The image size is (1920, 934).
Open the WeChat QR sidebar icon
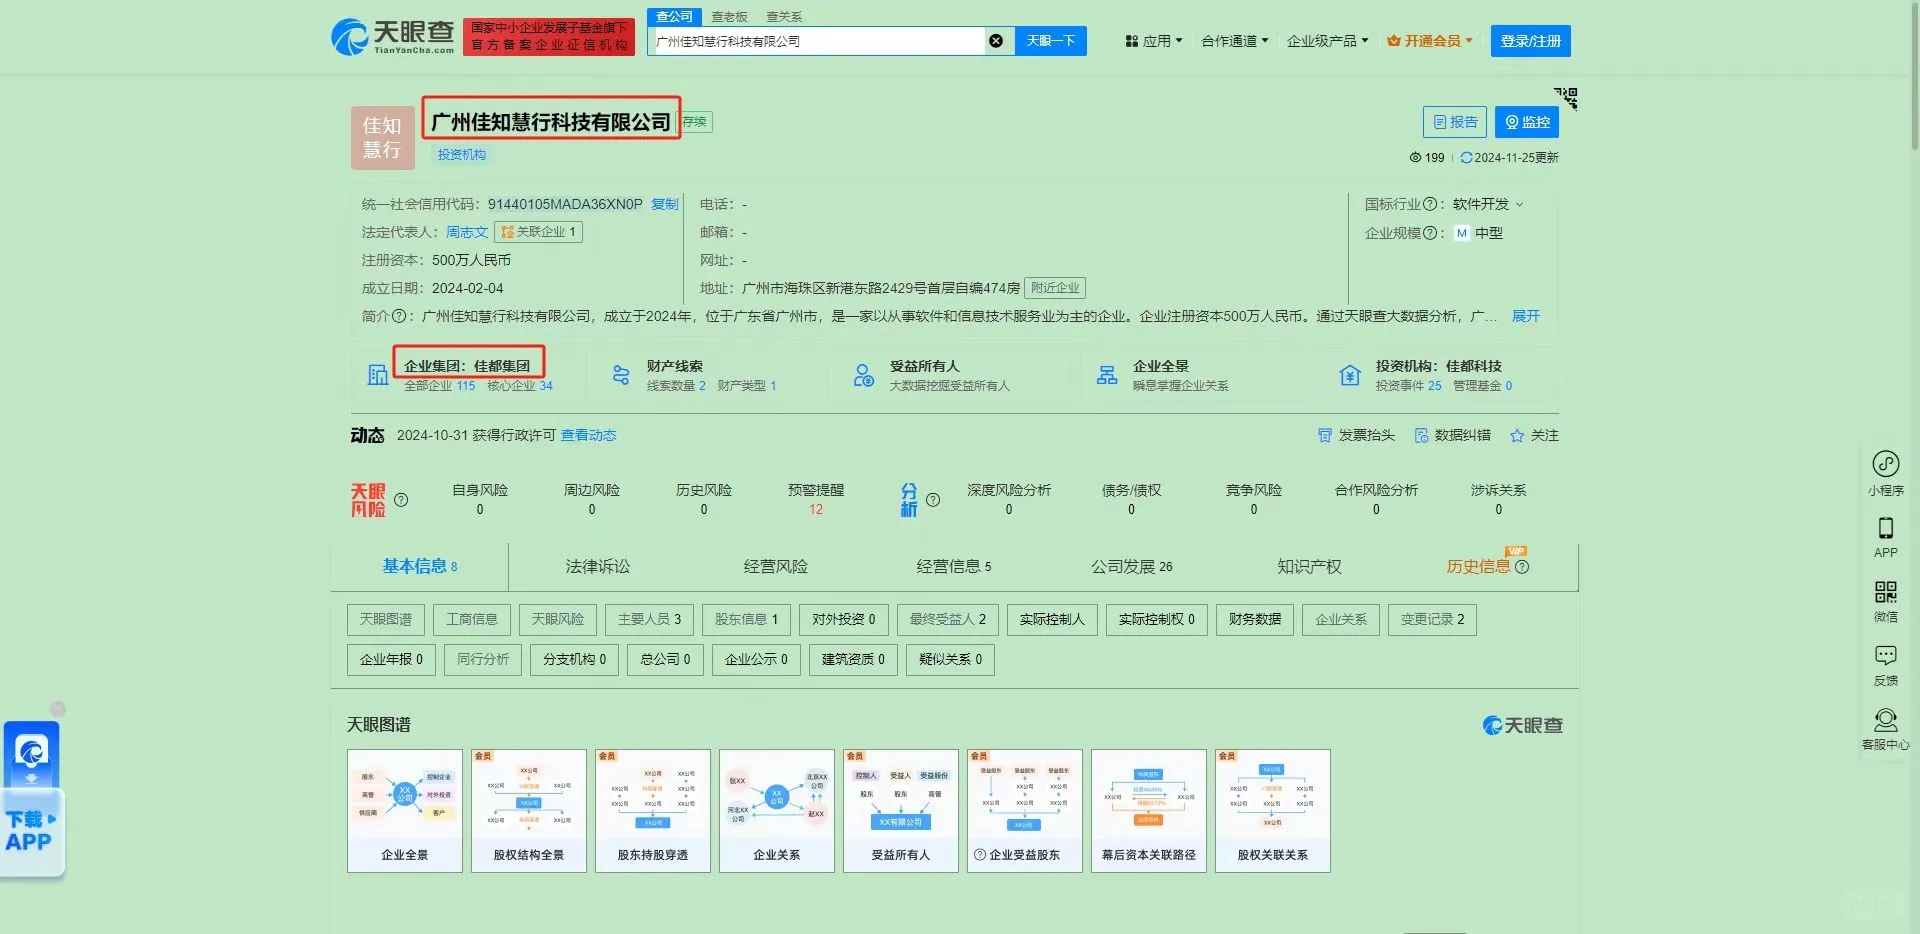tap(1886, 592)
